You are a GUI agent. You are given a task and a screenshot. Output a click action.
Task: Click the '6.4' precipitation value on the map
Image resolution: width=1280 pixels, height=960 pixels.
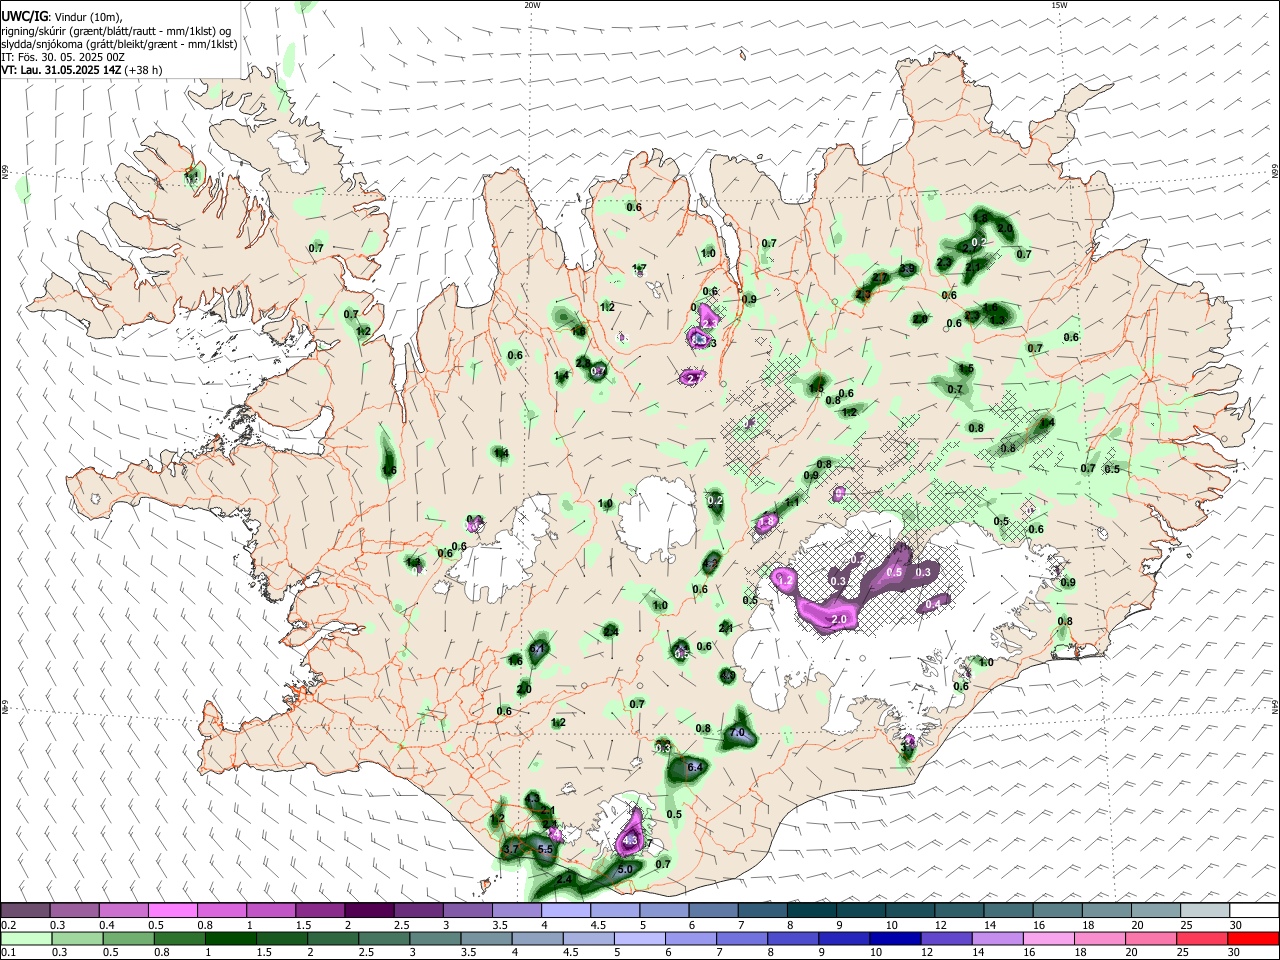tap(696, 767)
